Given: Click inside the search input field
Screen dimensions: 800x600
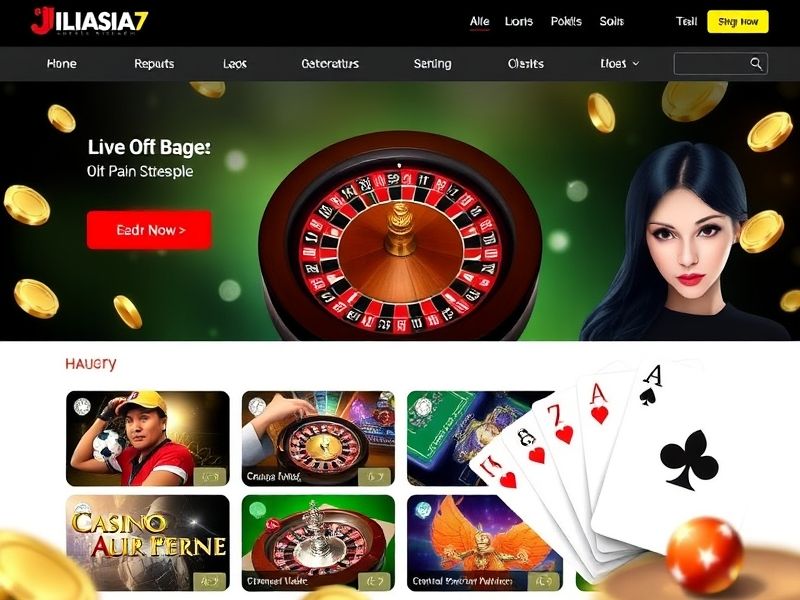Looking at the screenshot, I should click(x=712, y=64).
